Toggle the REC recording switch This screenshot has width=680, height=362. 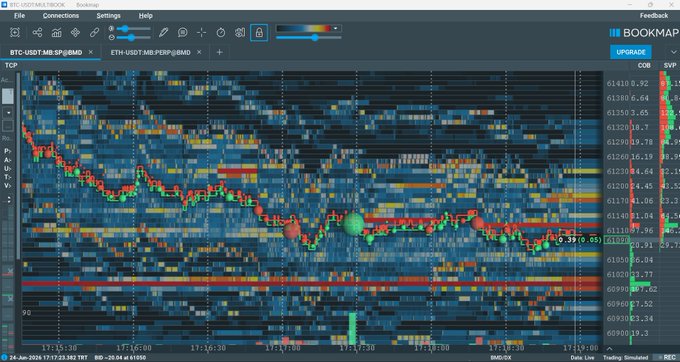665,358
